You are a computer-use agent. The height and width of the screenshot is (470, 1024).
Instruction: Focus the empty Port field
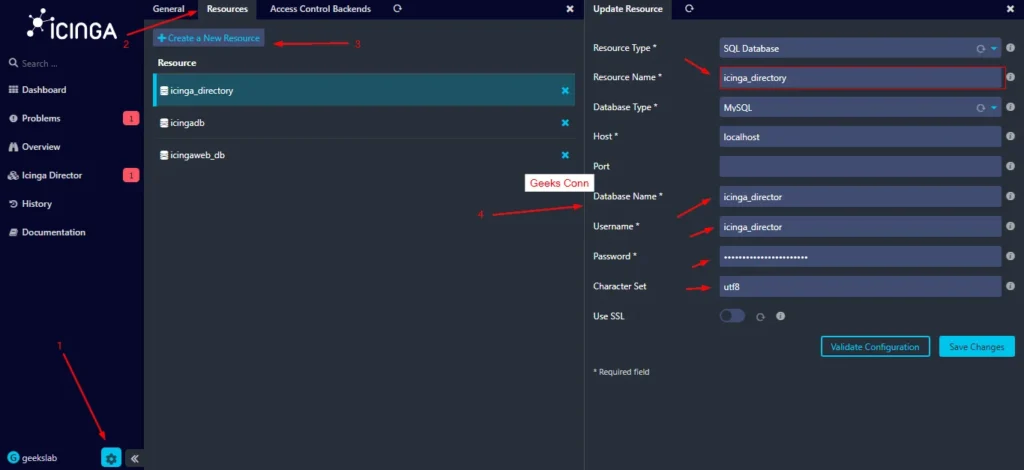861,166
